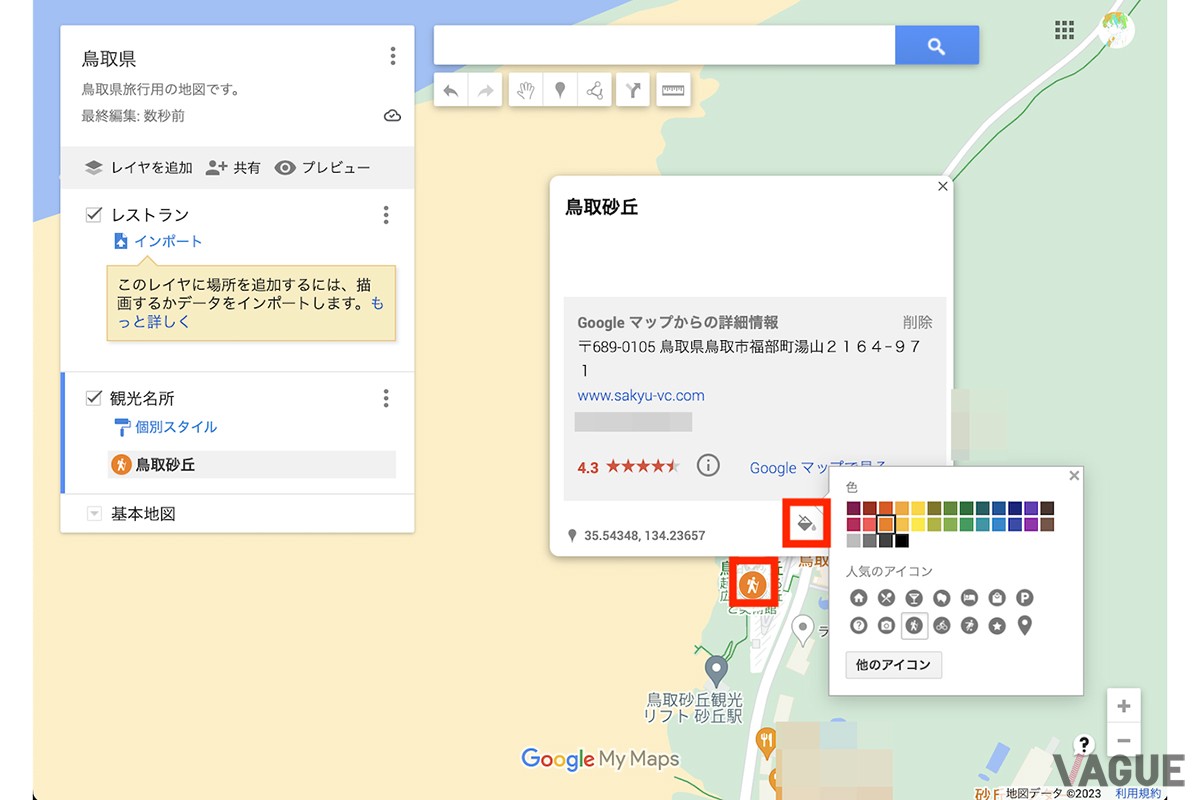Open the paint bucket style icon

[806, 522]
